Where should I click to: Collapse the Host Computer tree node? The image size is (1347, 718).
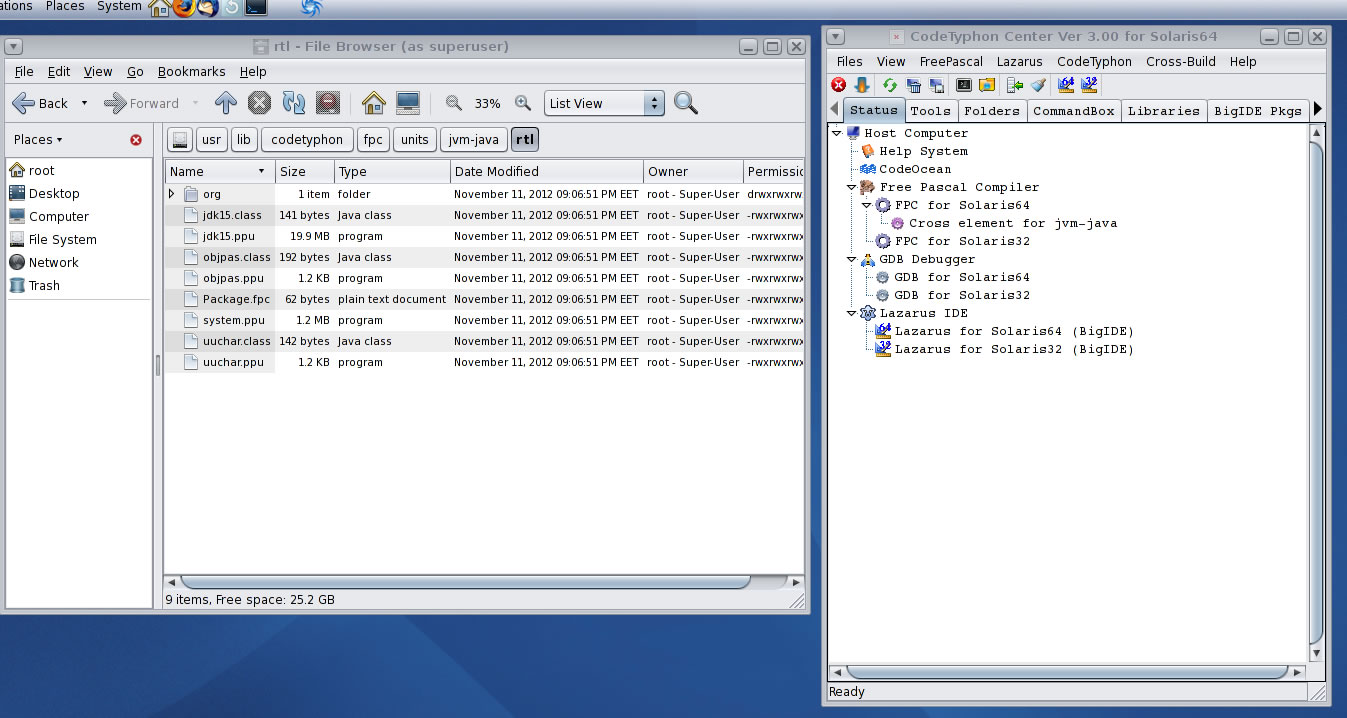point(836,133)
